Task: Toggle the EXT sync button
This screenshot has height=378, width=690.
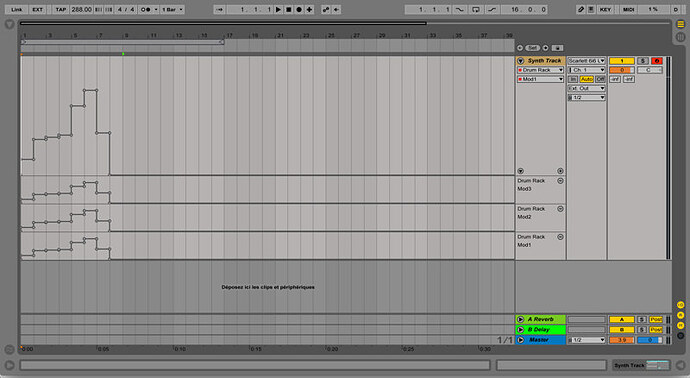Action: tap(37, 9)
